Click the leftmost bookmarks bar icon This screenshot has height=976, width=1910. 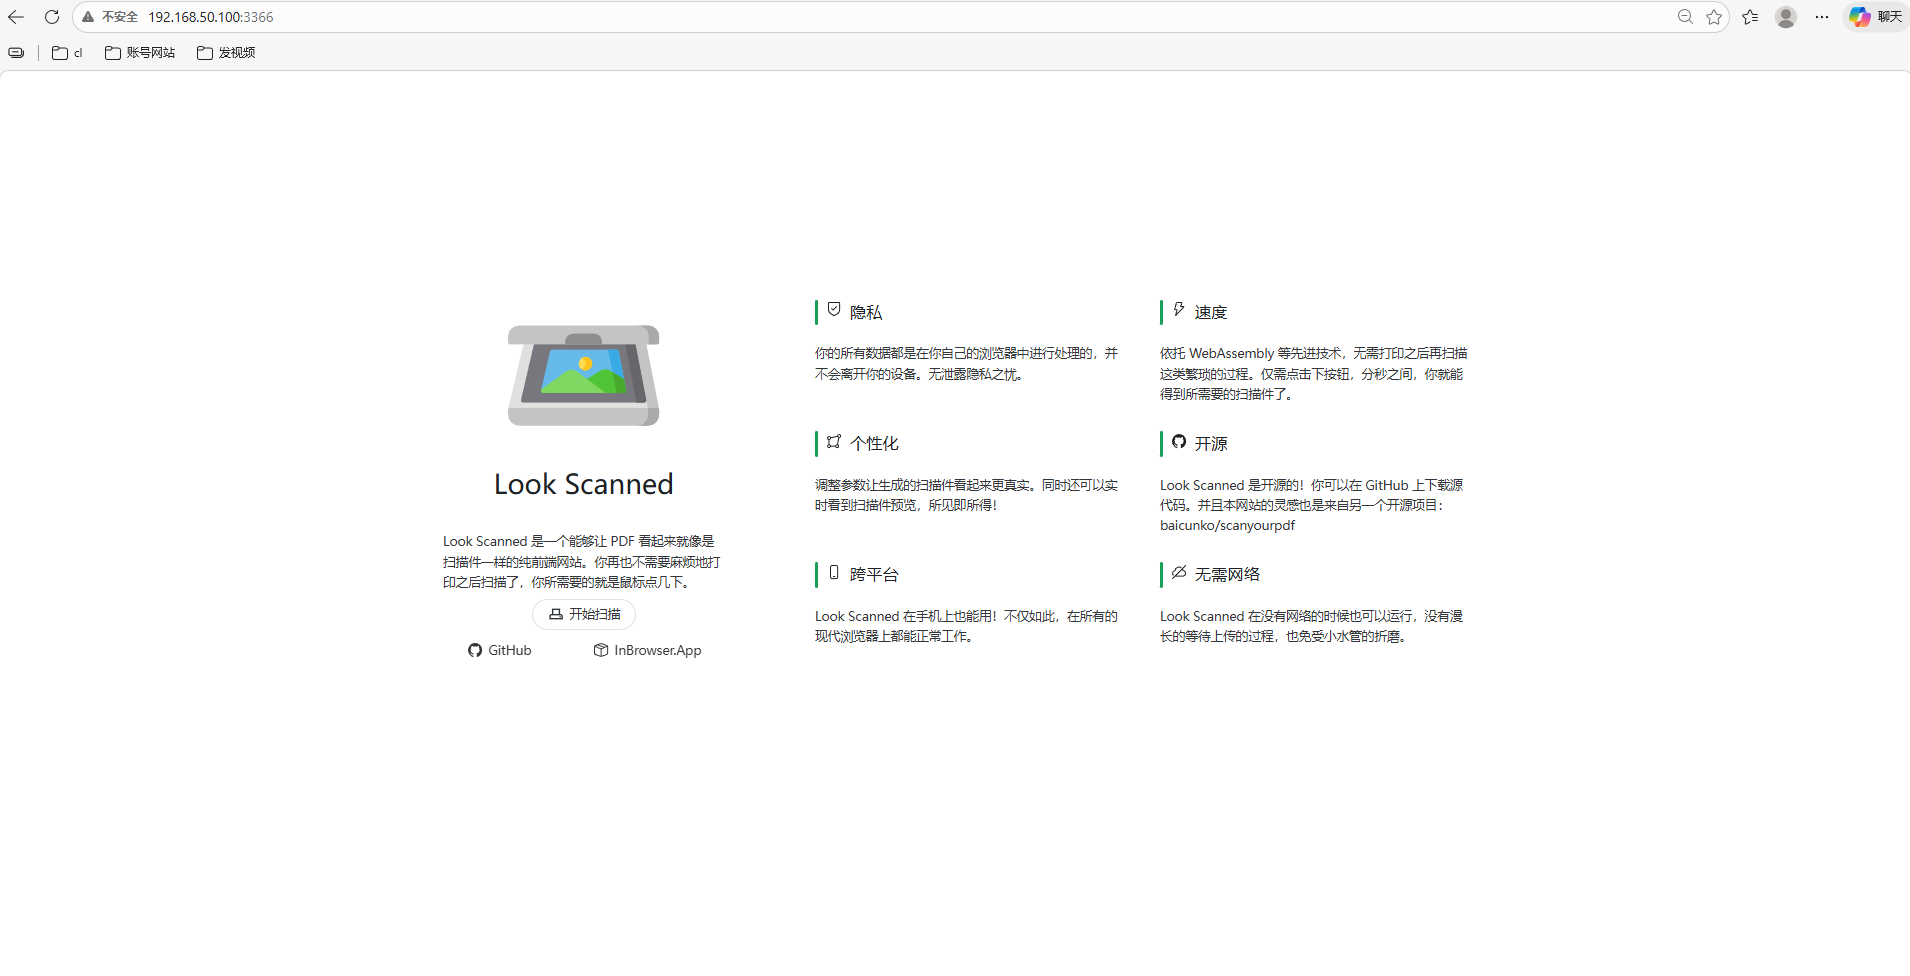[x=16, y=53]
